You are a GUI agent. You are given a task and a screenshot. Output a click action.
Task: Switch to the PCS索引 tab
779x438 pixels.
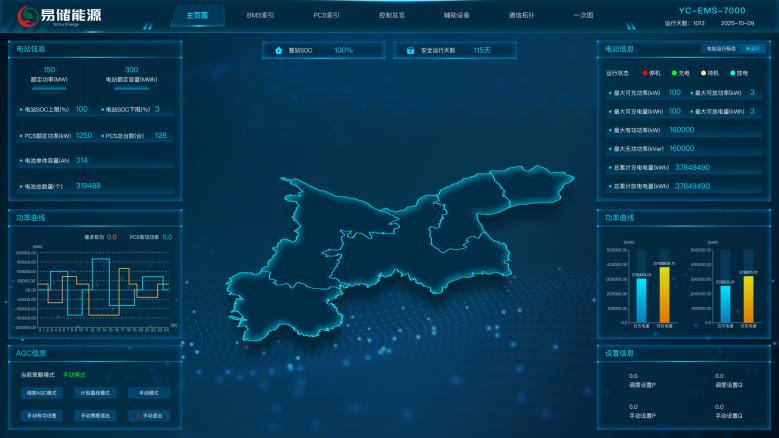tap(326, 15)
